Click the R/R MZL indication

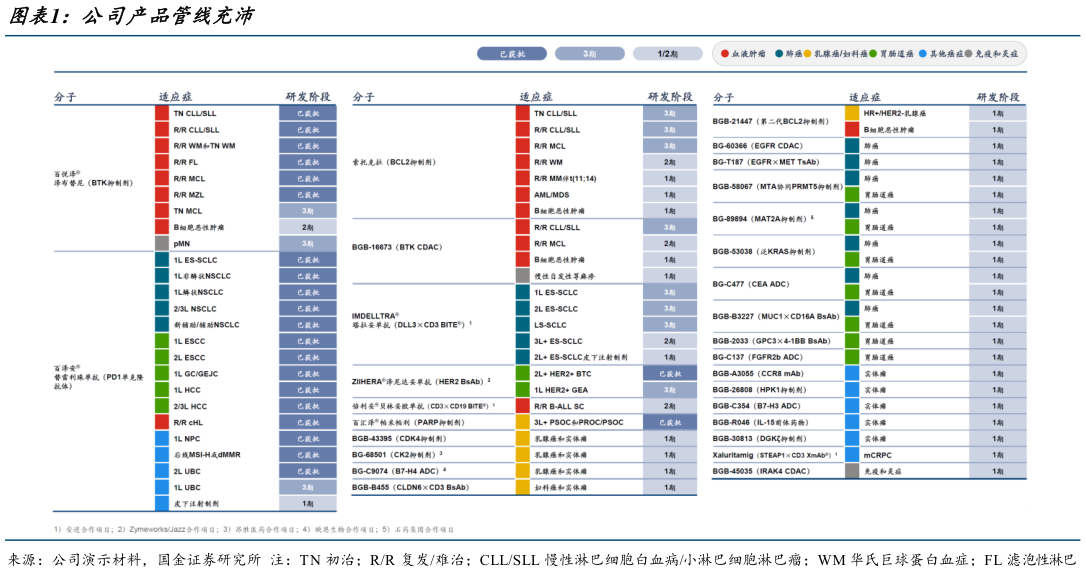(x=188, y=195)
